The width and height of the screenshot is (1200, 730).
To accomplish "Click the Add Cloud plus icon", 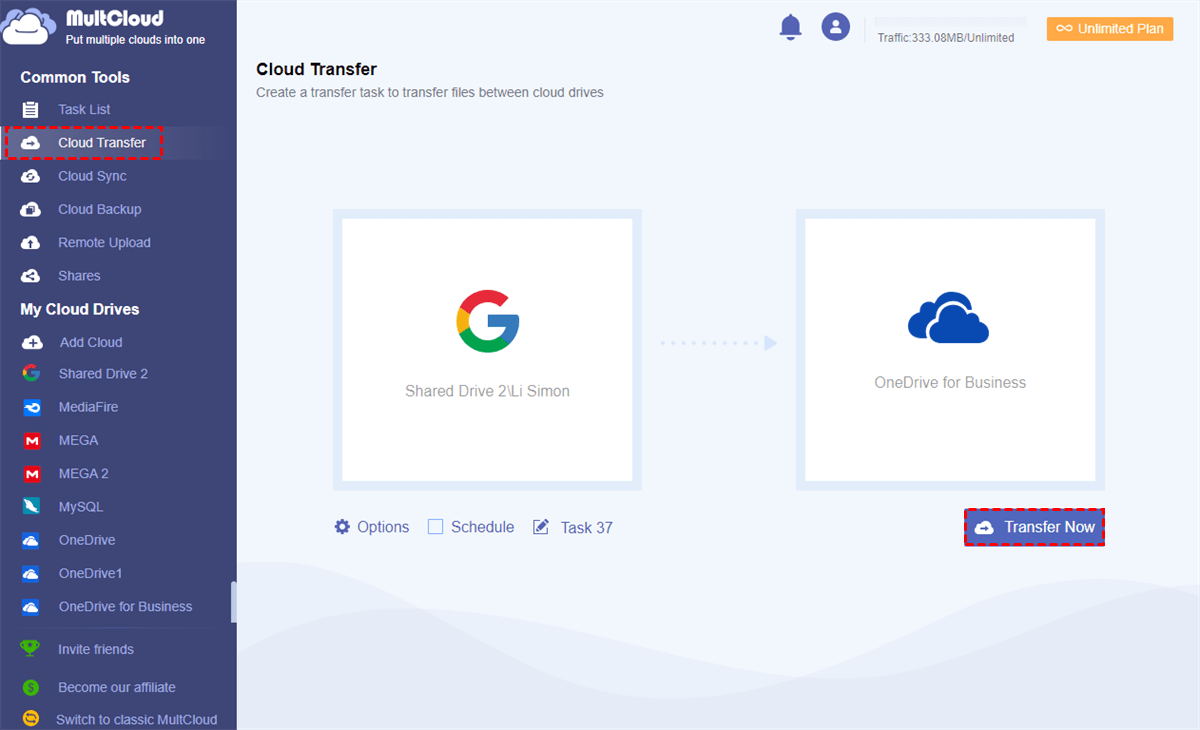I will [31, 342].
